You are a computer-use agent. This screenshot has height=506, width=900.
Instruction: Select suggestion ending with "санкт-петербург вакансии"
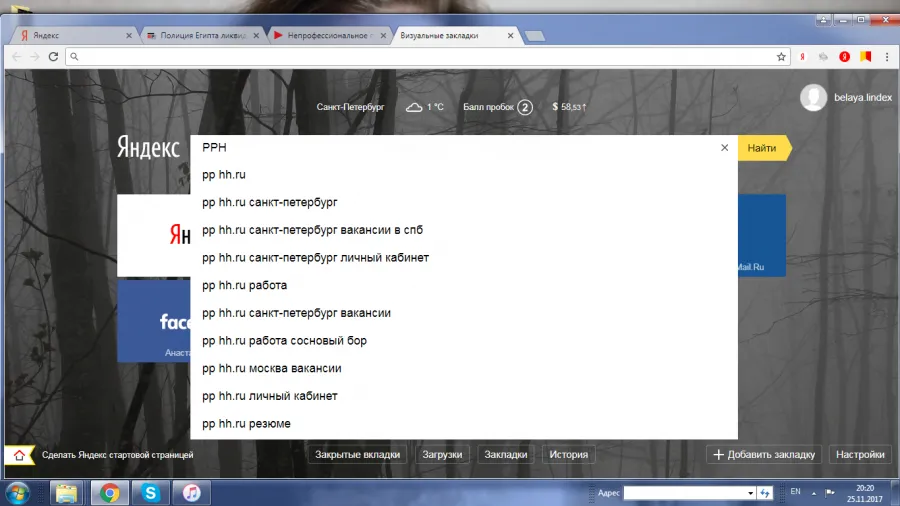(x=464, y=313)
